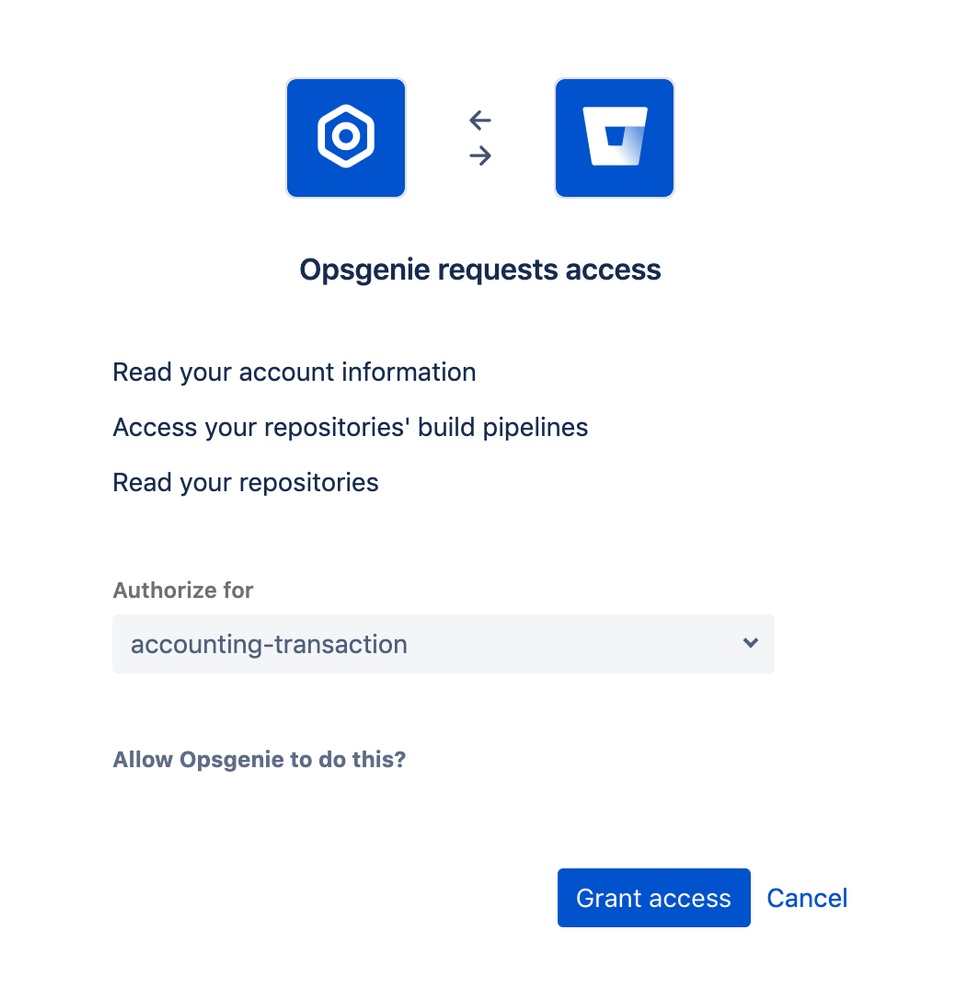Click 'Access your repositories' build pipelines' text
957x999 pixels.
tap(350, 428)
